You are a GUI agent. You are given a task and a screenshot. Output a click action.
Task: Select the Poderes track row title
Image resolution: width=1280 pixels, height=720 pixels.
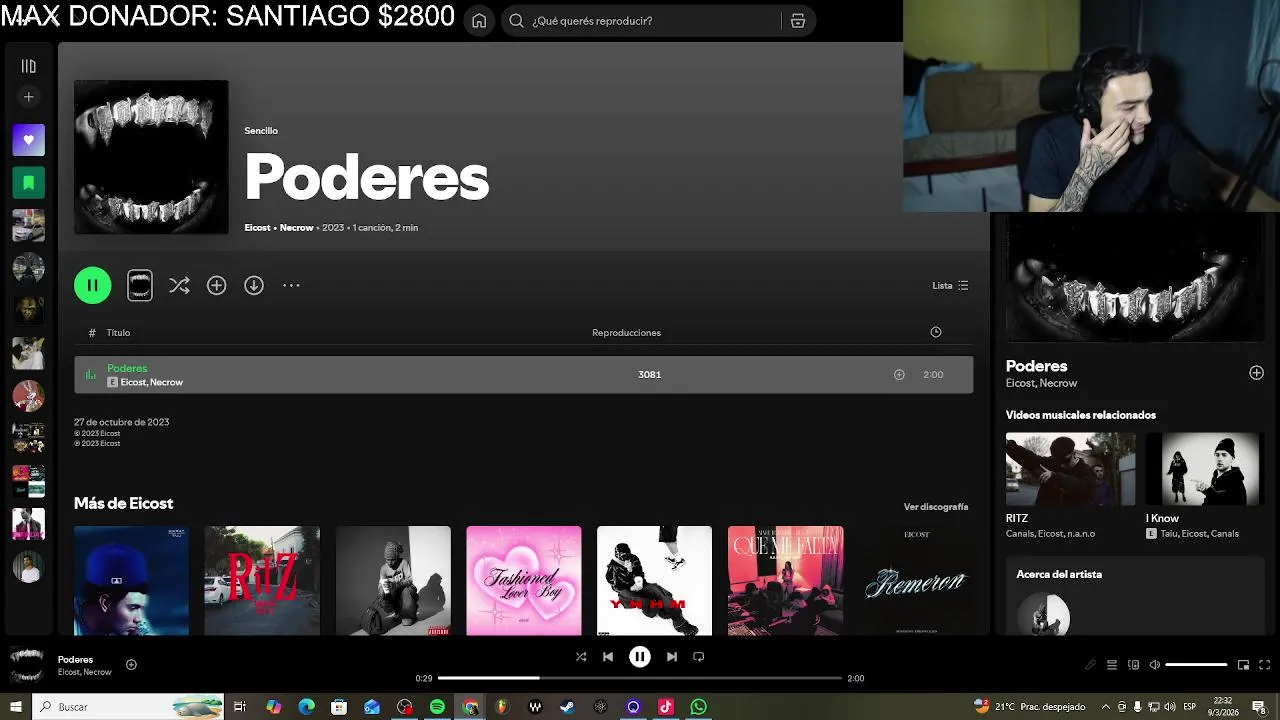coord(127,368)
